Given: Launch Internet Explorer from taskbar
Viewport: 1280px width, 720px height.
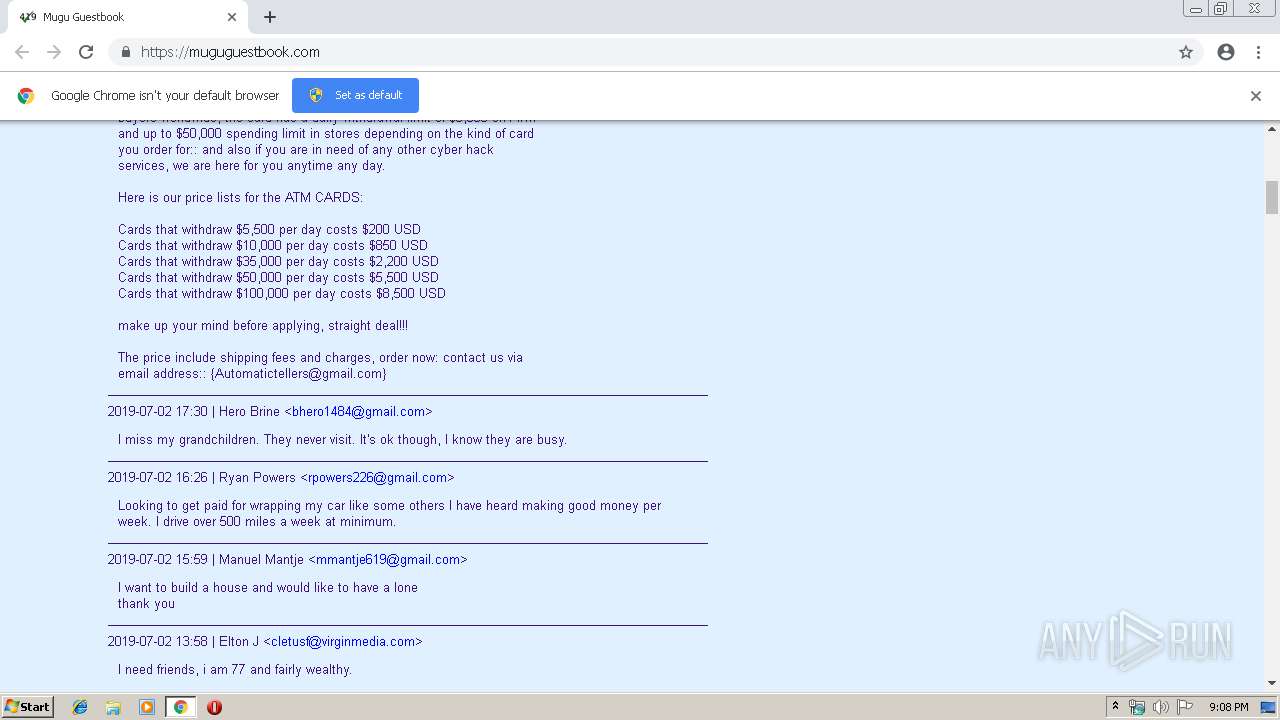Looking at the screenshot, I should tap(80, 707).
